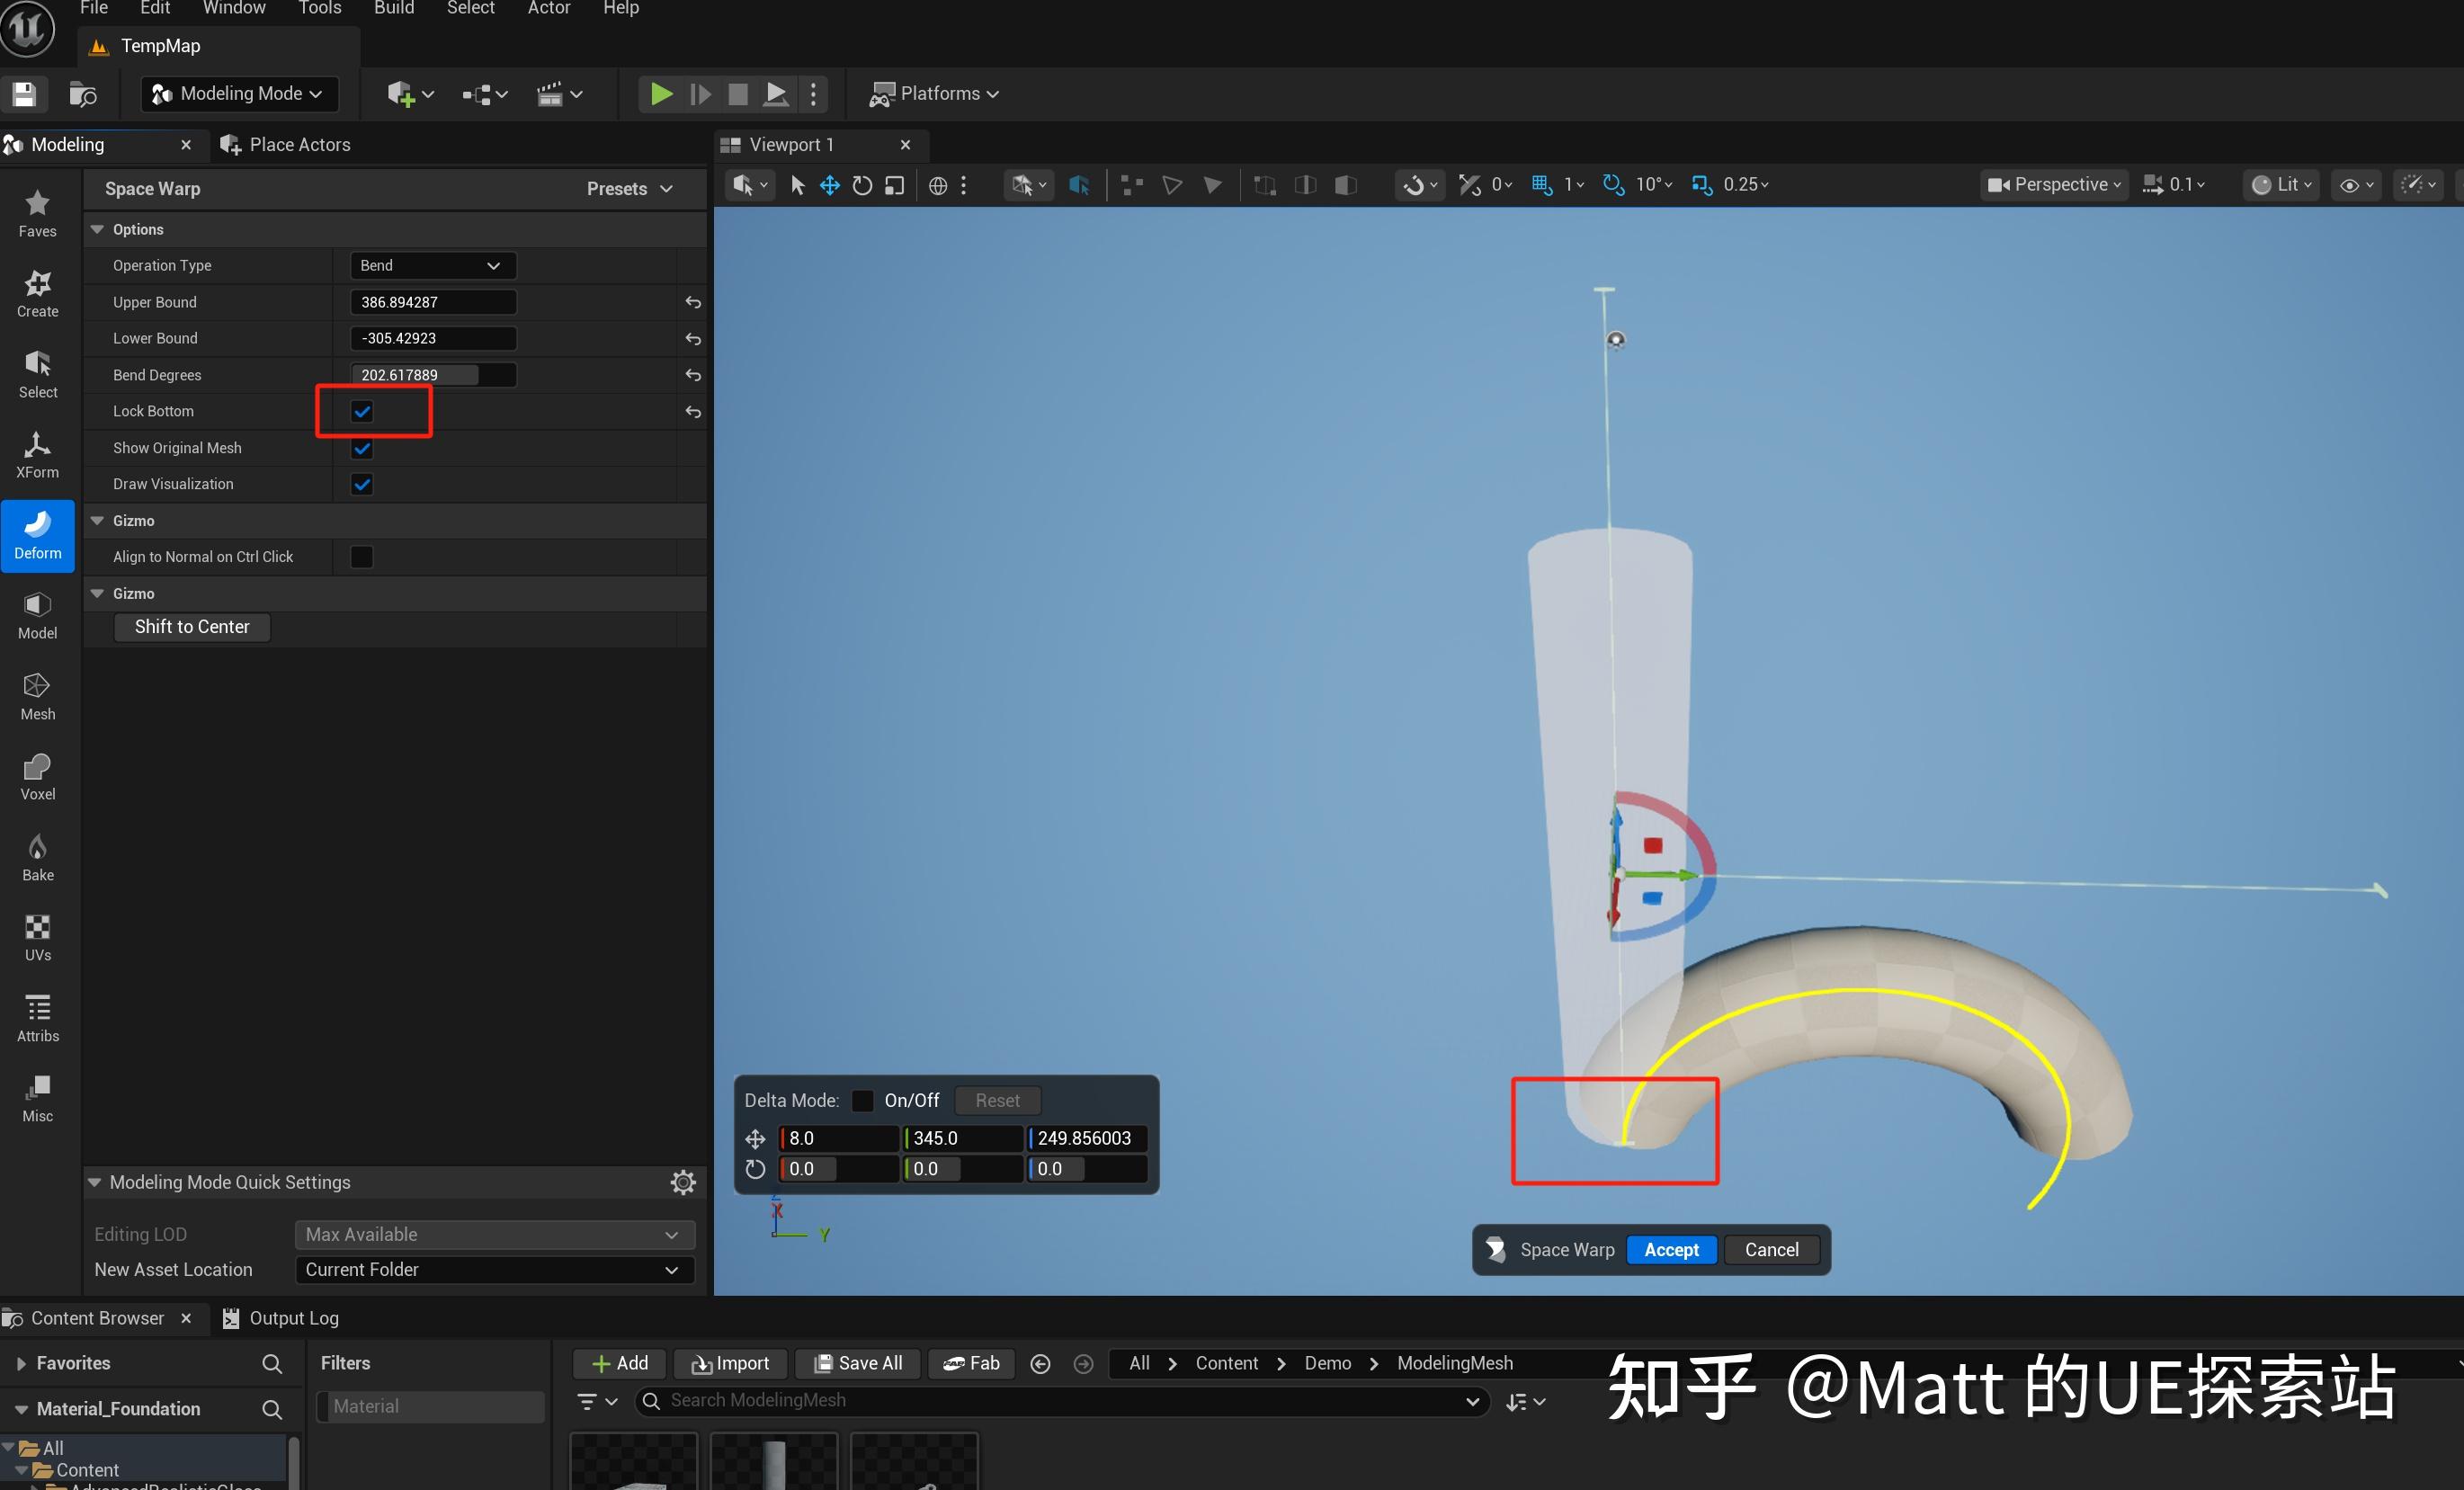Select the XForm category icon
Screen dimensions: 2464x1490
click(37, 455)
